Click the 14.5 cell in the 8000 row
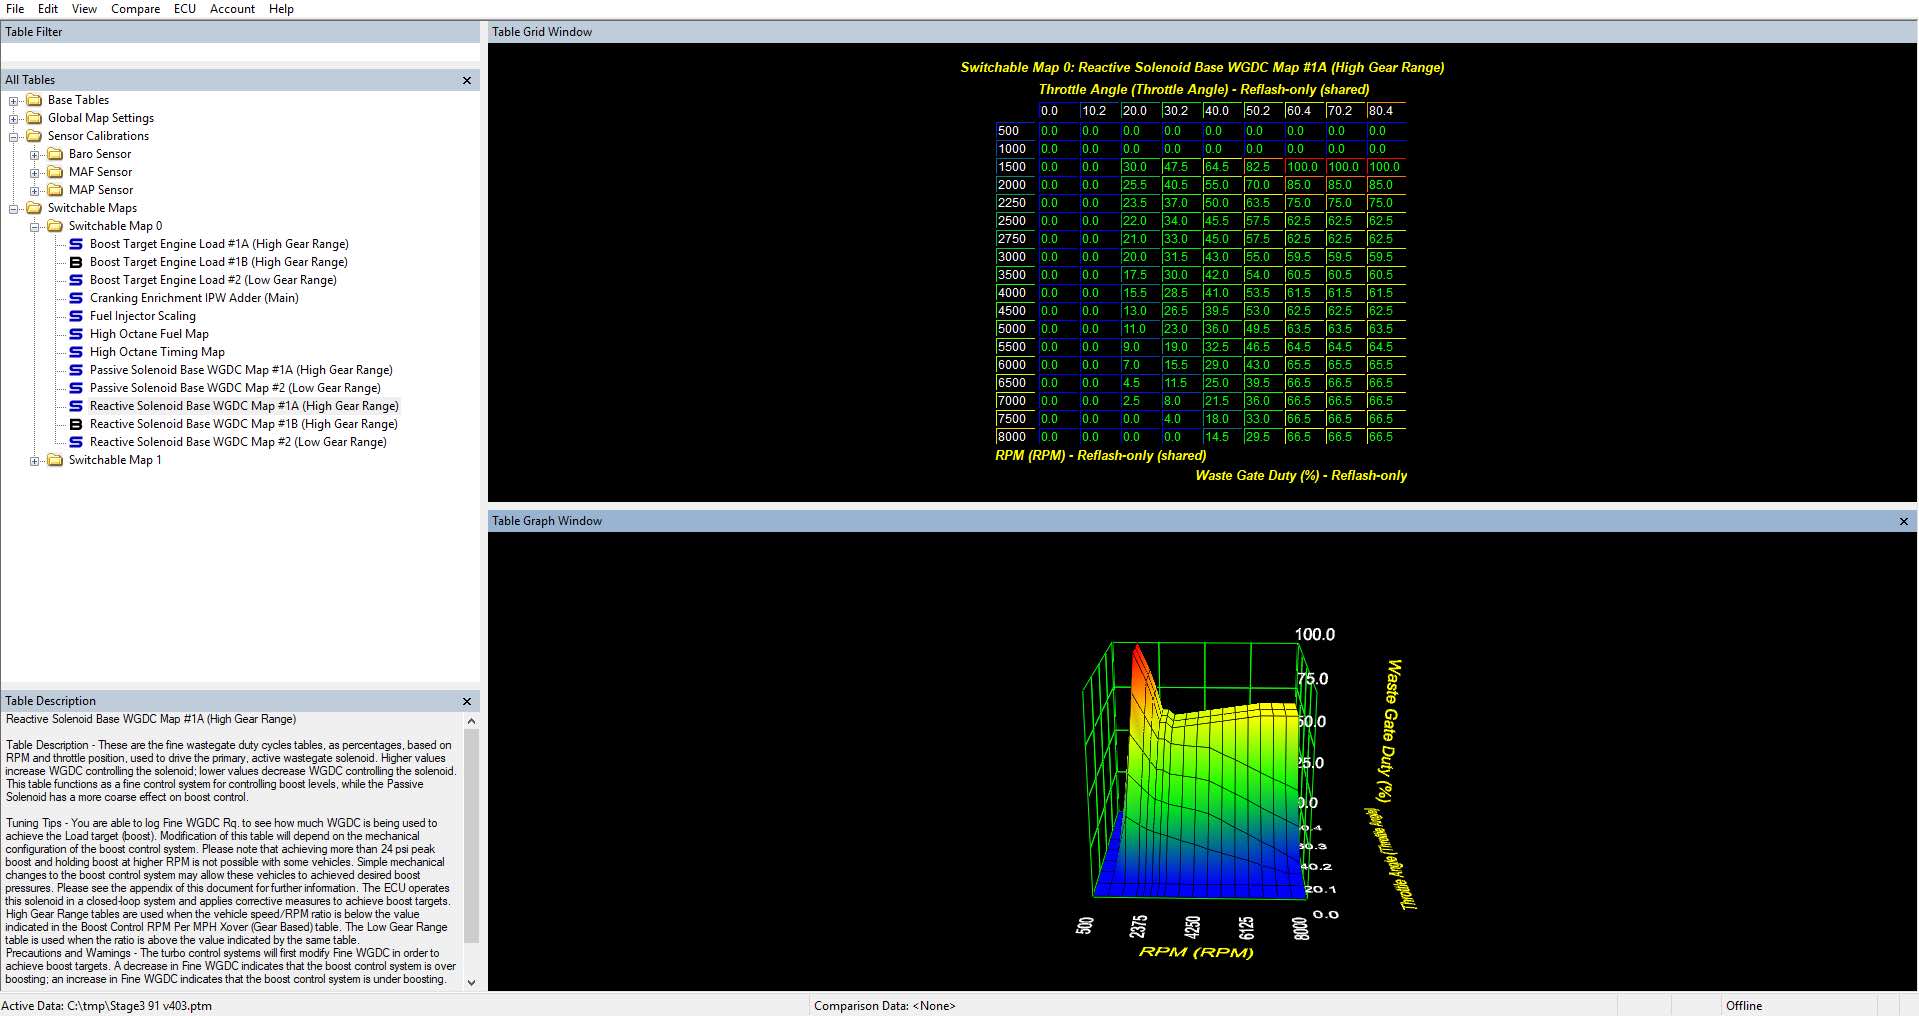The width and height of the screenshot is (1919, 1016). [x=1220, y=437]
